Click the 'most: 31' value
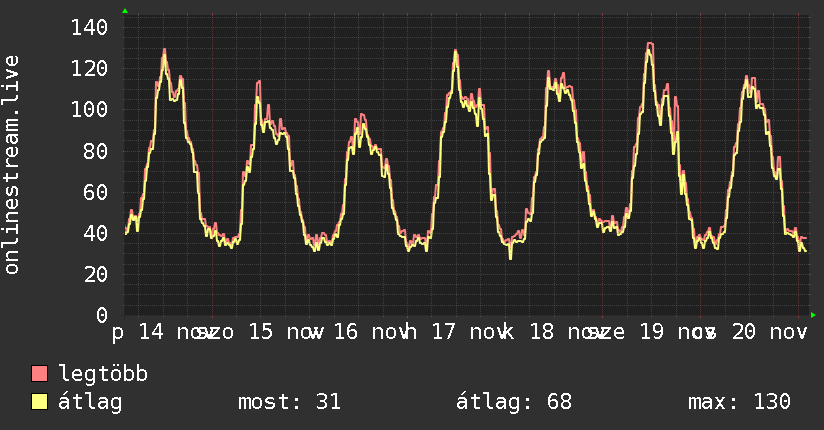The height and width of the screenshot is (430, 824). click(x=290, y=402)
